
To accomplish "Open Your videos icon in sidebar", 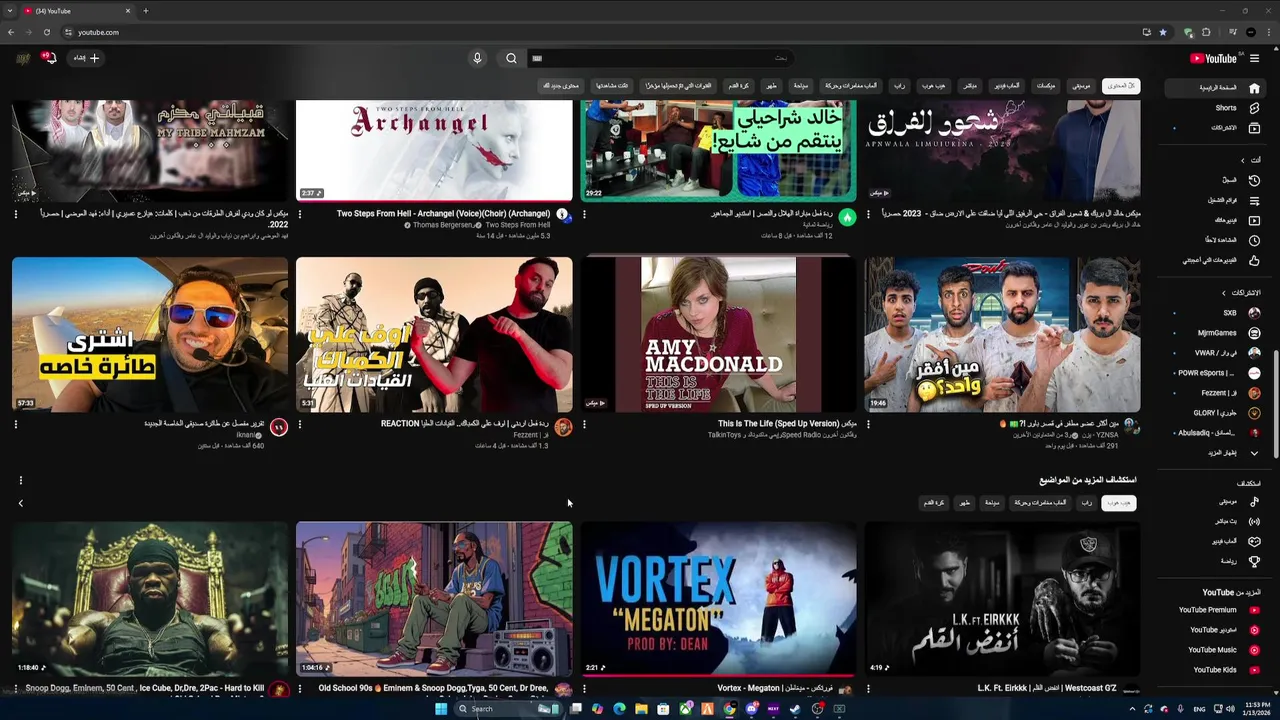I will tap(1254, 220).
